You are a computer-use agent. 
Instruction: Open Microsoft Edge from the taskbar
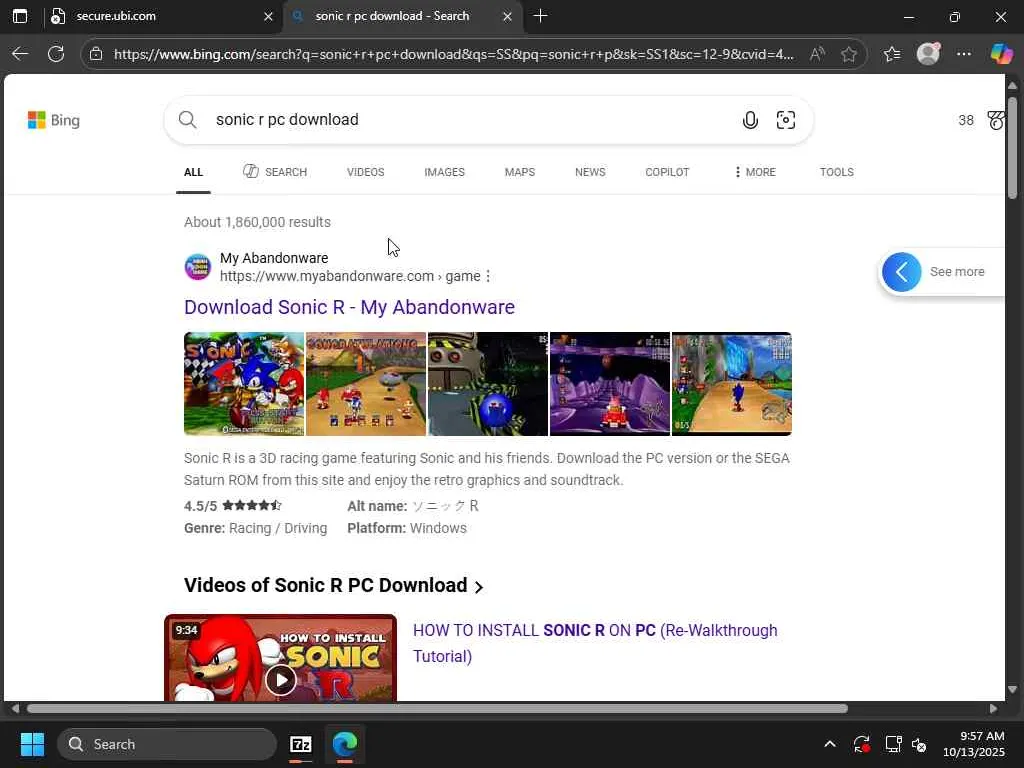click(344, 744)
